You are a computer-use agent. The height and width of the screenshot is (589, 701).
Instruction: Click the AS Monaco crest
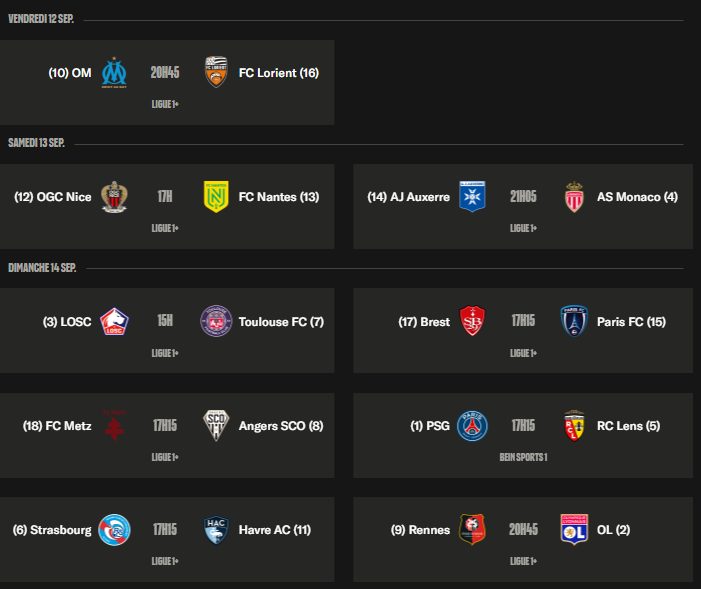[x=573, y=196]
